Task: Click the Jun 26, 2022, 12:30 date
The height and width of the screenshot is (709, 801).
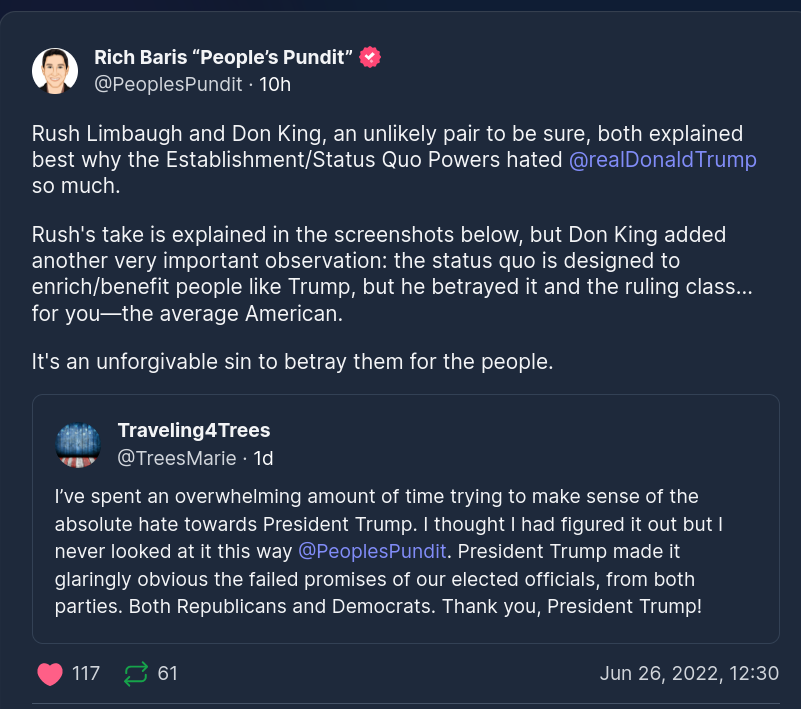Action: point(689,673)
